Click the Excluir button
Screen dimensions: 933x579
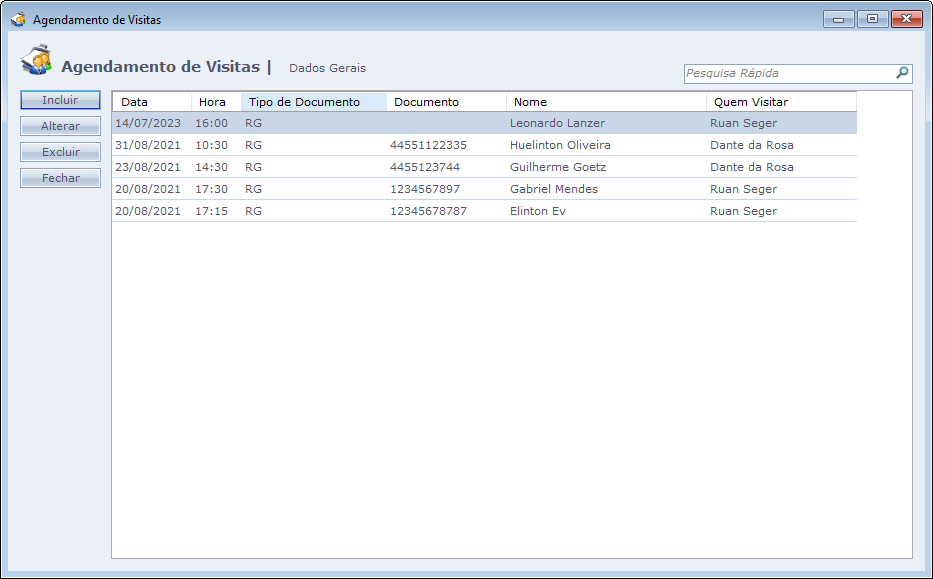point(61,152)
